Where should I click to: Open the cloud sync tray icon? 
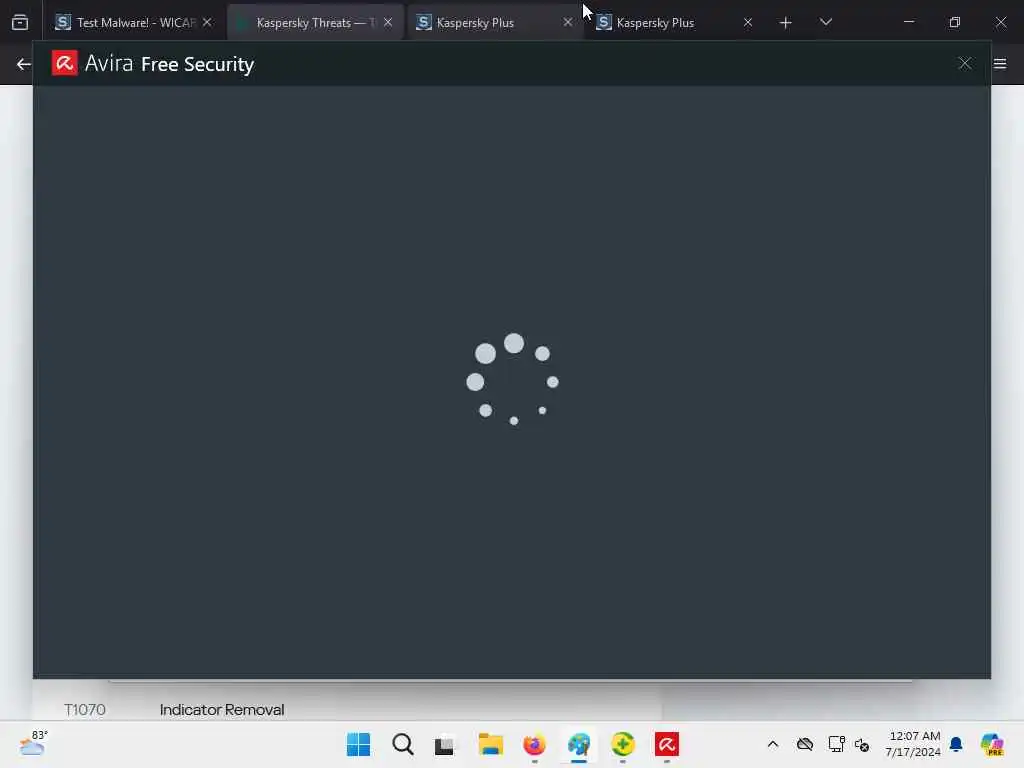(805, 744)
